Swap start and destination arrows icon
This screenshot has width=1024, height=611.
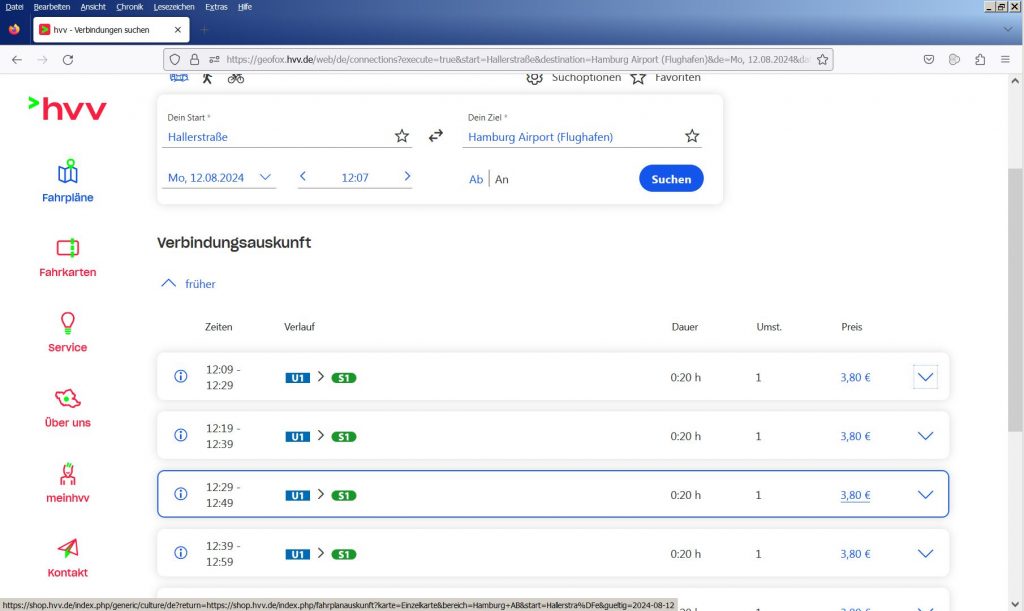click(x=436, y=136)
